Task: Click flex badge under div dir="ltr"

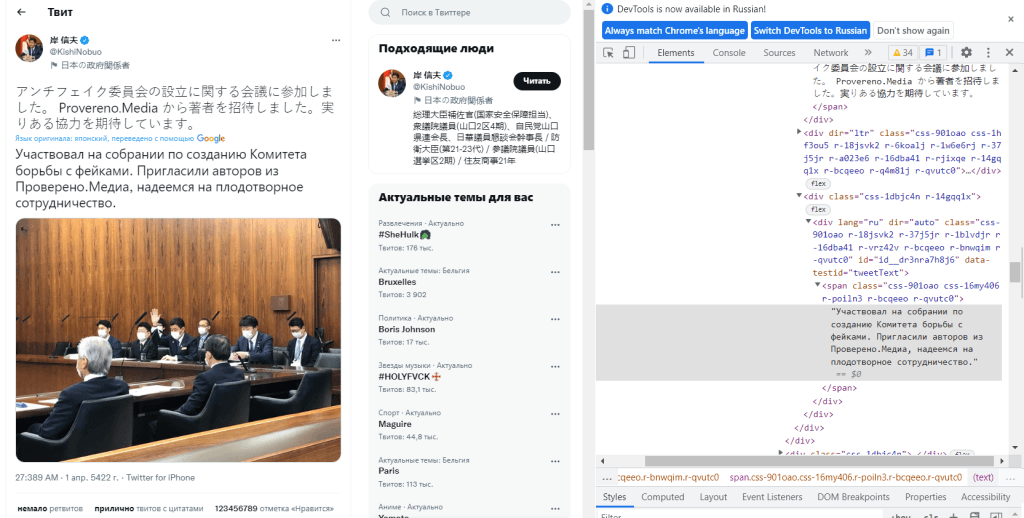Action: tap(818, 184)
